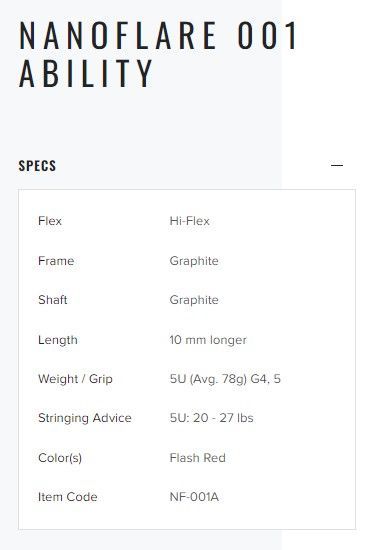Click the Shaft label
Screen dimensions: 372x550
tap(53, 300)
